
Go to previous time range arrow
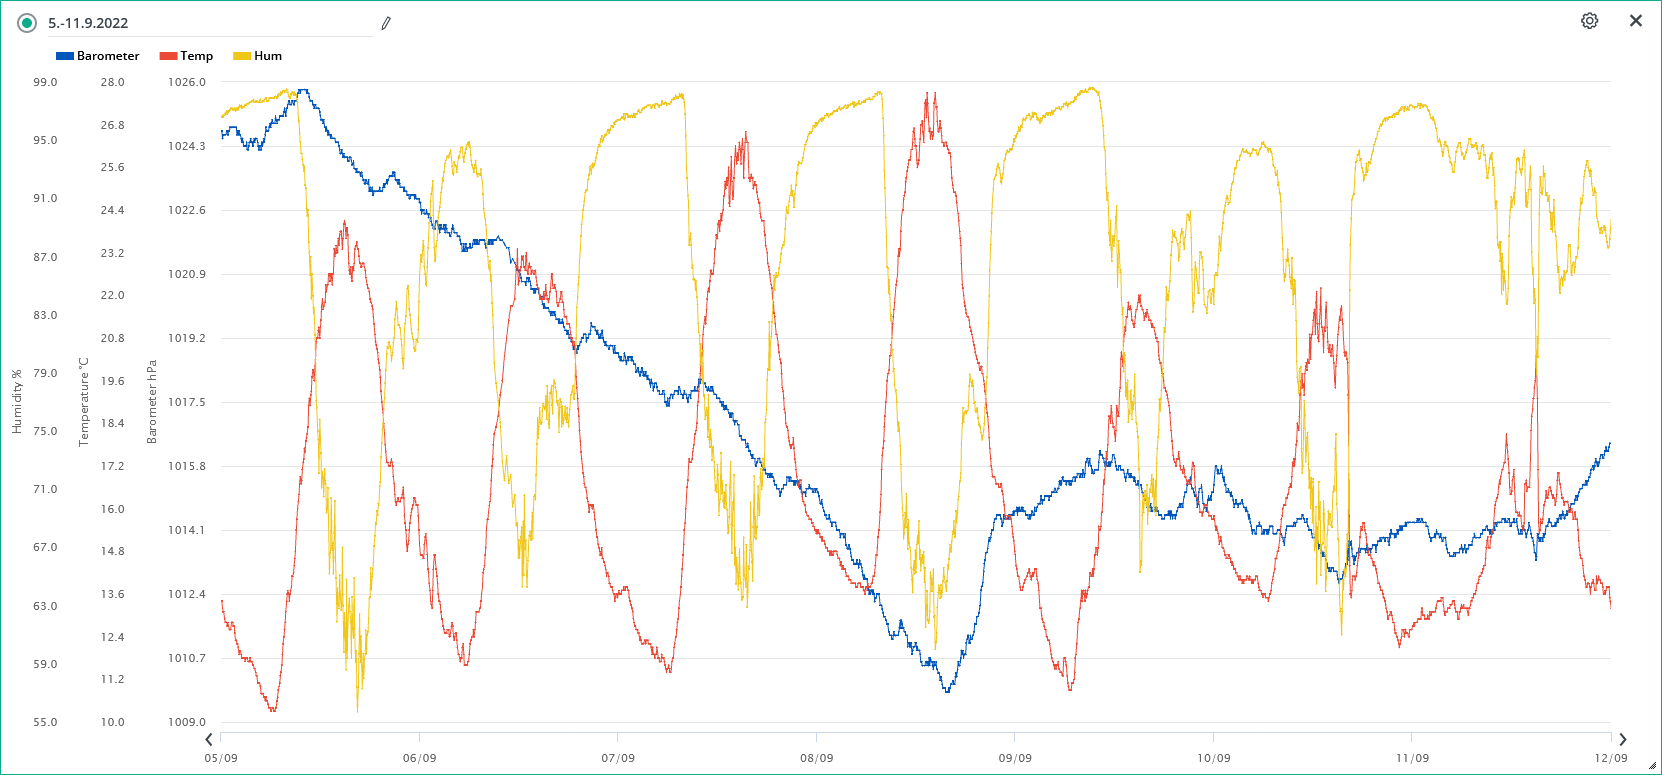tap(209, 740)
